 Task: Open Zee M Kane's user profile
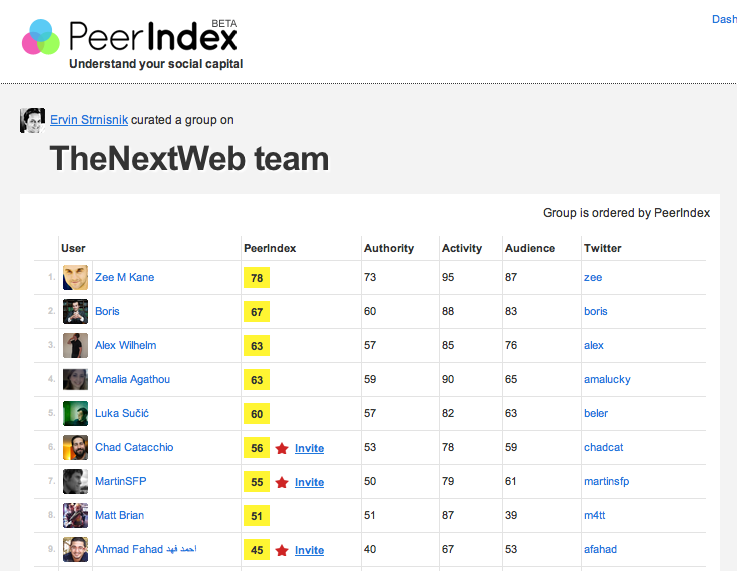coord(125,277)
